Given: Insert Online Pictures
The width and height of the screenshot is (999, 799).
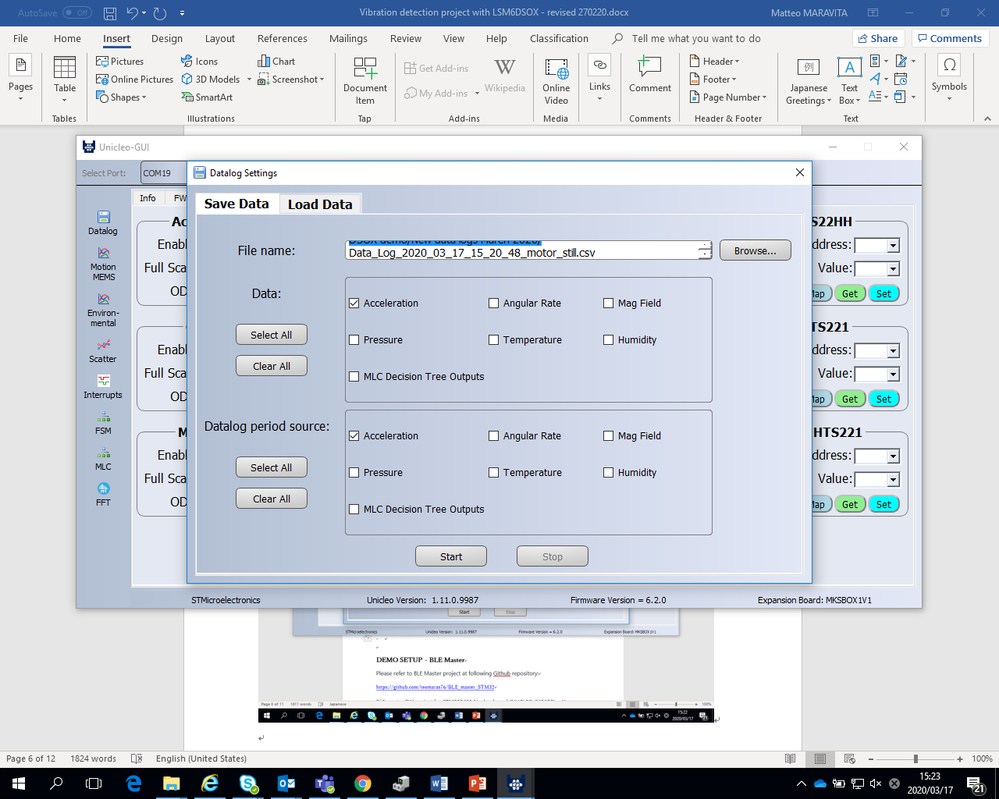Looking at the screenshot, I should click(134, 79).
